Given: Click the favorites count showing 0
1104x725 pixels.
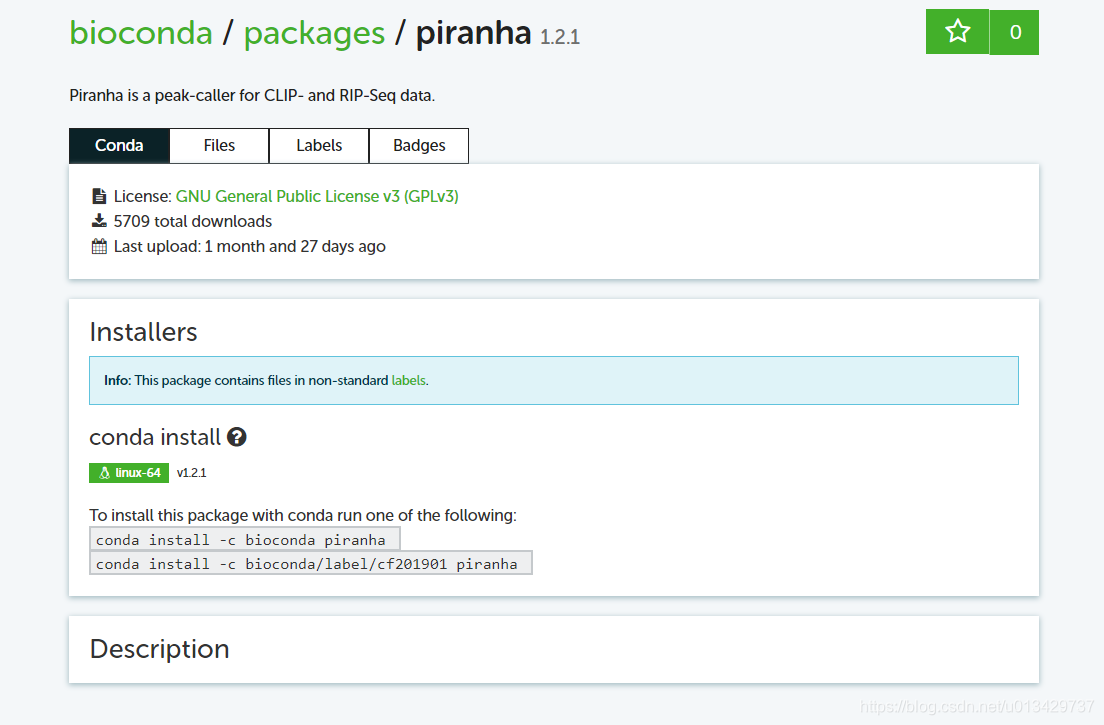Looking at the screenshot, I should point(1015,32).
